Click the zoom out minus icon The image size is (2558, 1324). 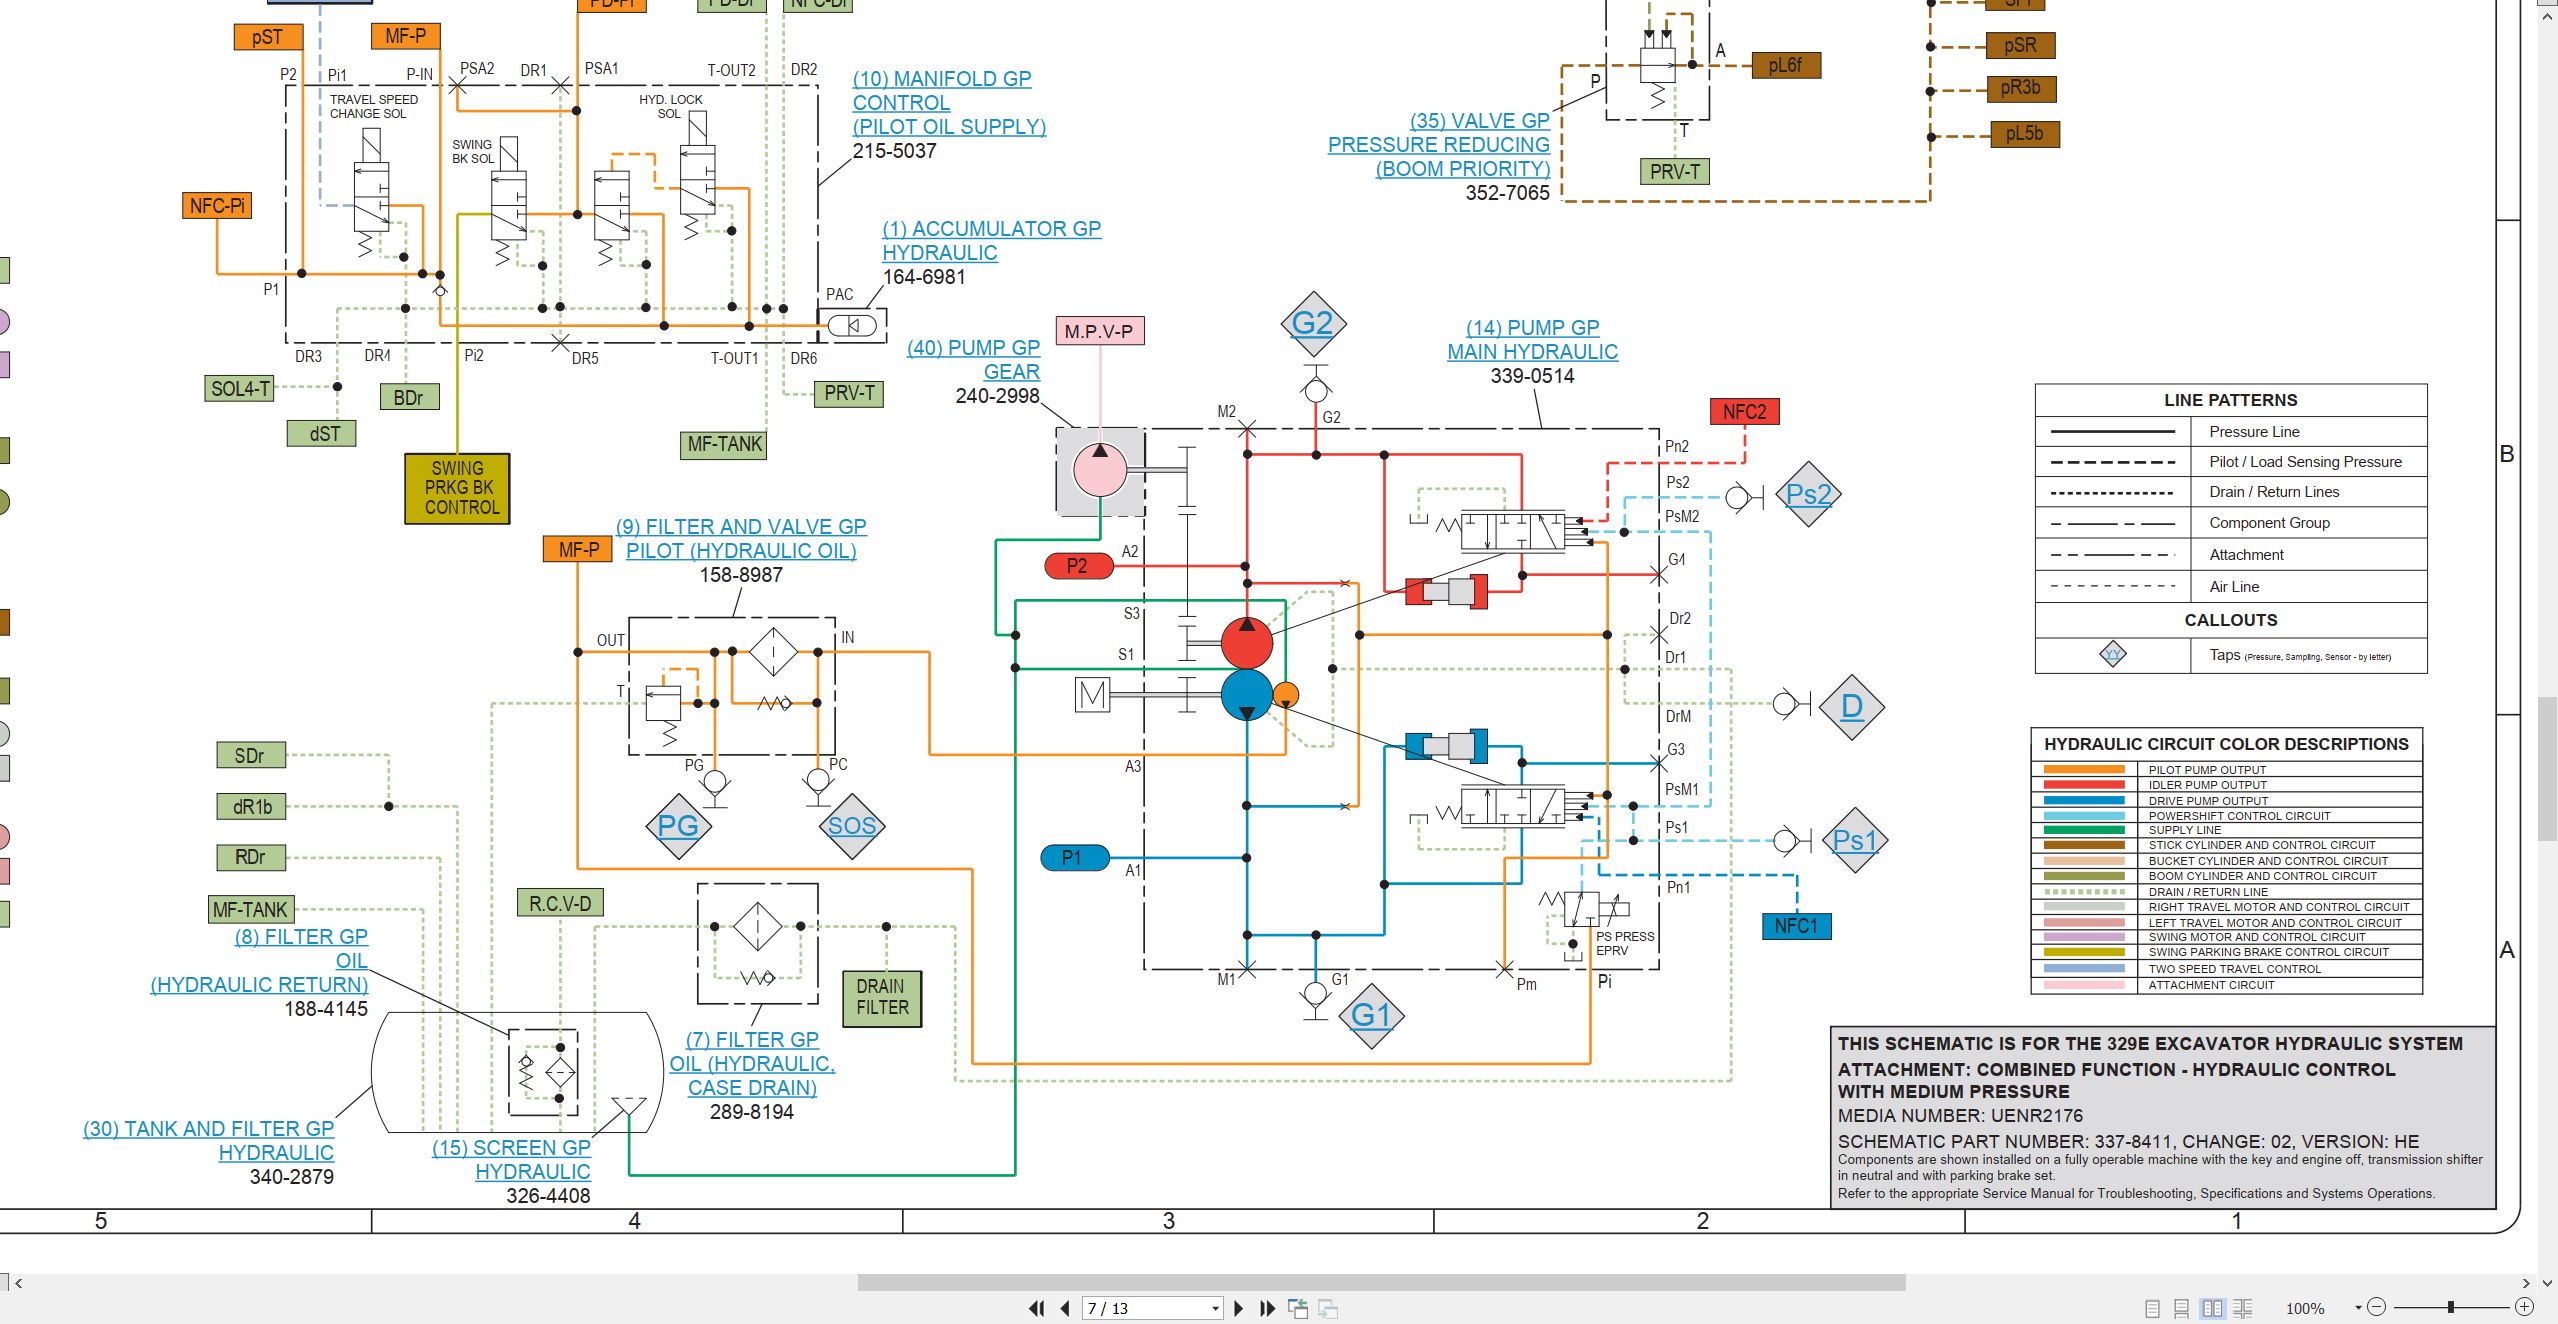pyautogui.click(x=2377, y=1307)
